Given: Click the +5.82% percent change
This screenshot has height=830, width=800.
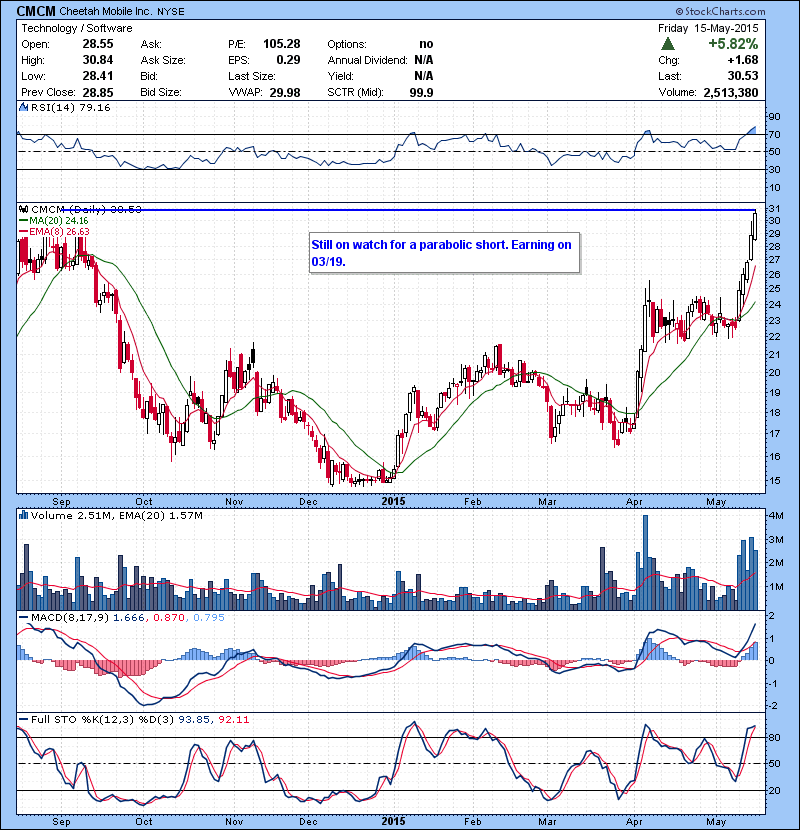Looking at the screenshot, I should point(733,43).
